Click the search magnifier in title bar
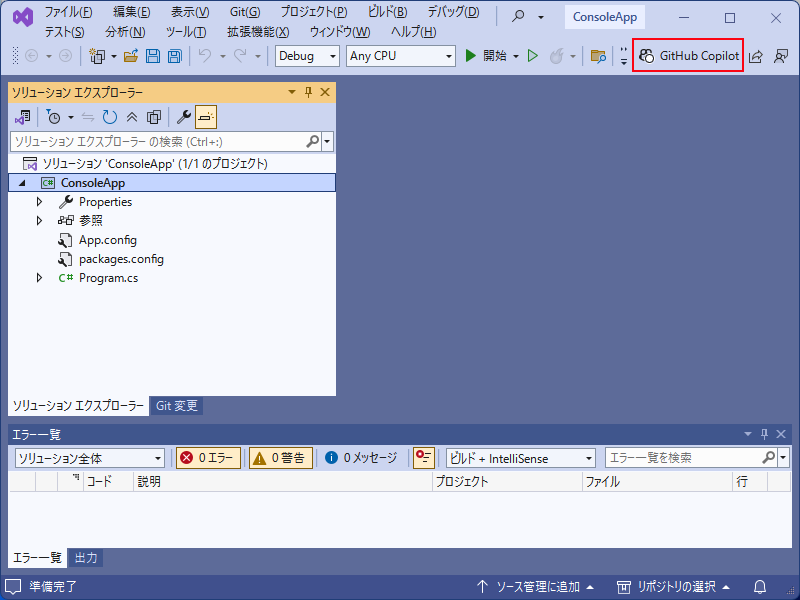The height and width of the screenshot is (600, 800). pyautogui.click(x=518, y=17)
